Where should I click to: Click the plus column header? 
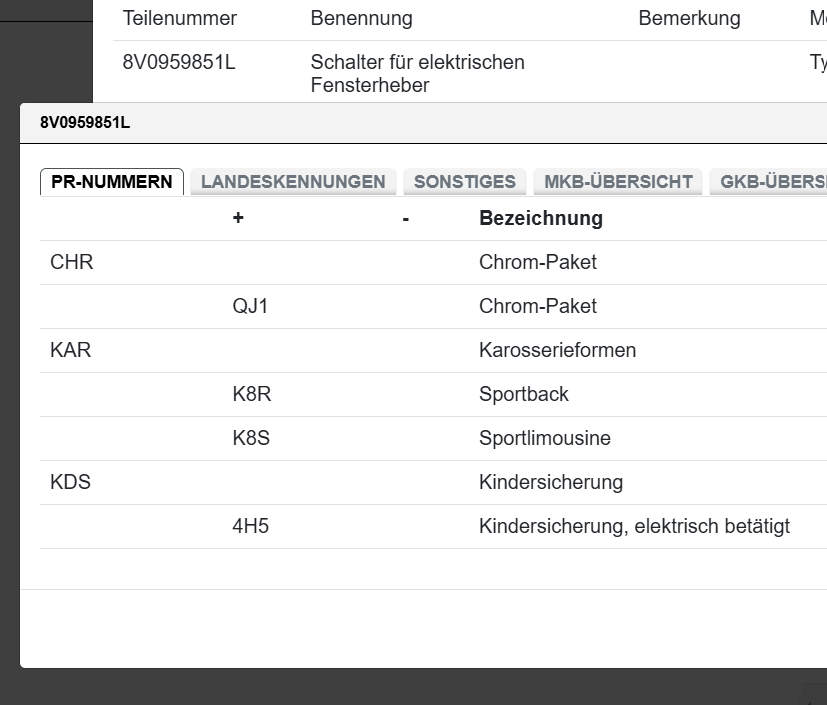pyautogui.click(x=238, y=218)
